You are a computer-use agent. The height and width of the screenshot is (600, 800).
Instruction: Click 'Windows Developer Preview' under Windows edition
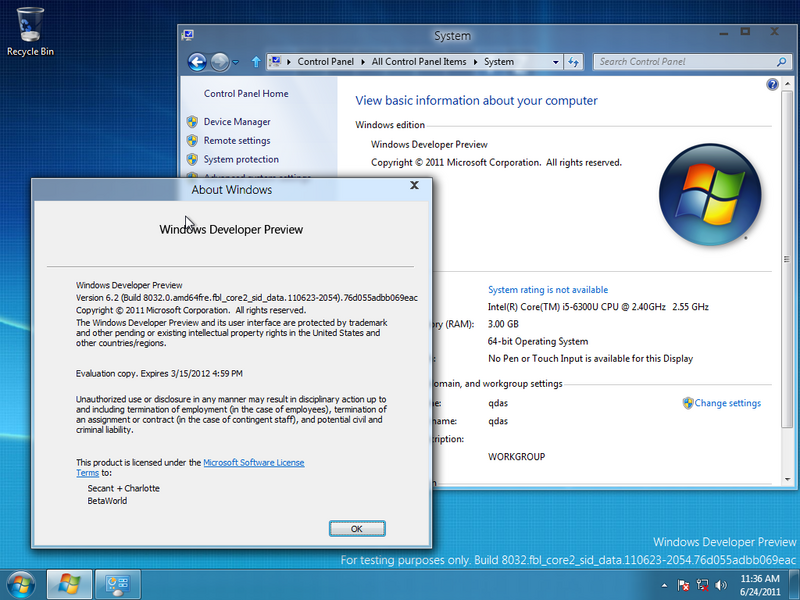point(429,144)
